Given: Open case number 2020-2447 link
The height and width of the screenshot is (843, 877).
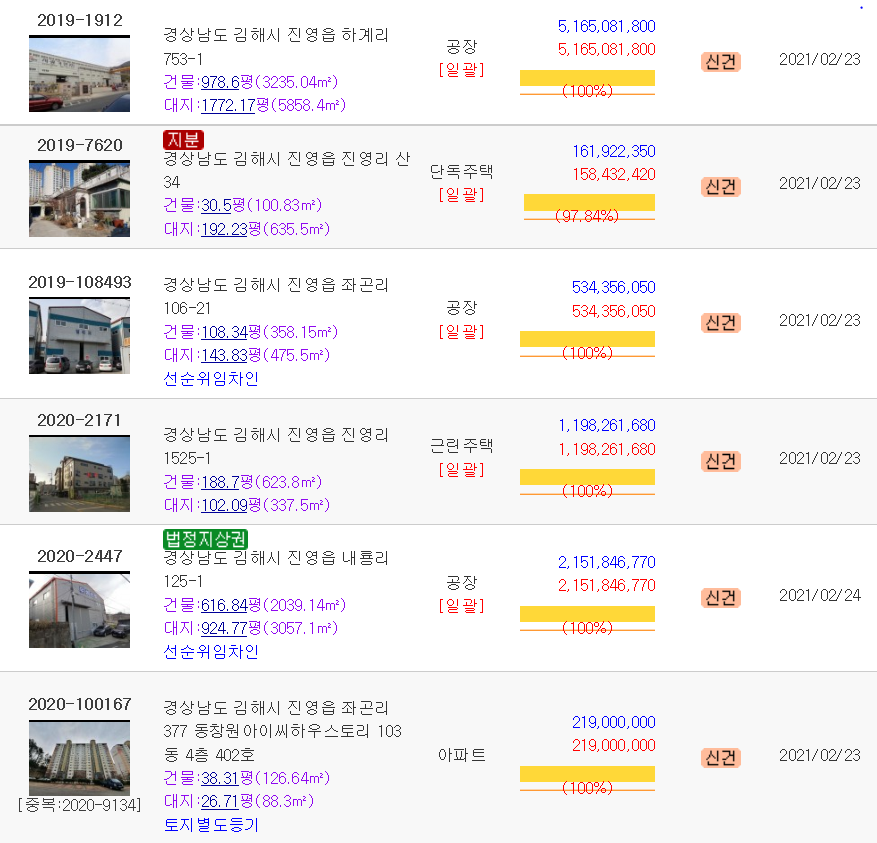Looking at the screenshot, I should click(79, 556).
